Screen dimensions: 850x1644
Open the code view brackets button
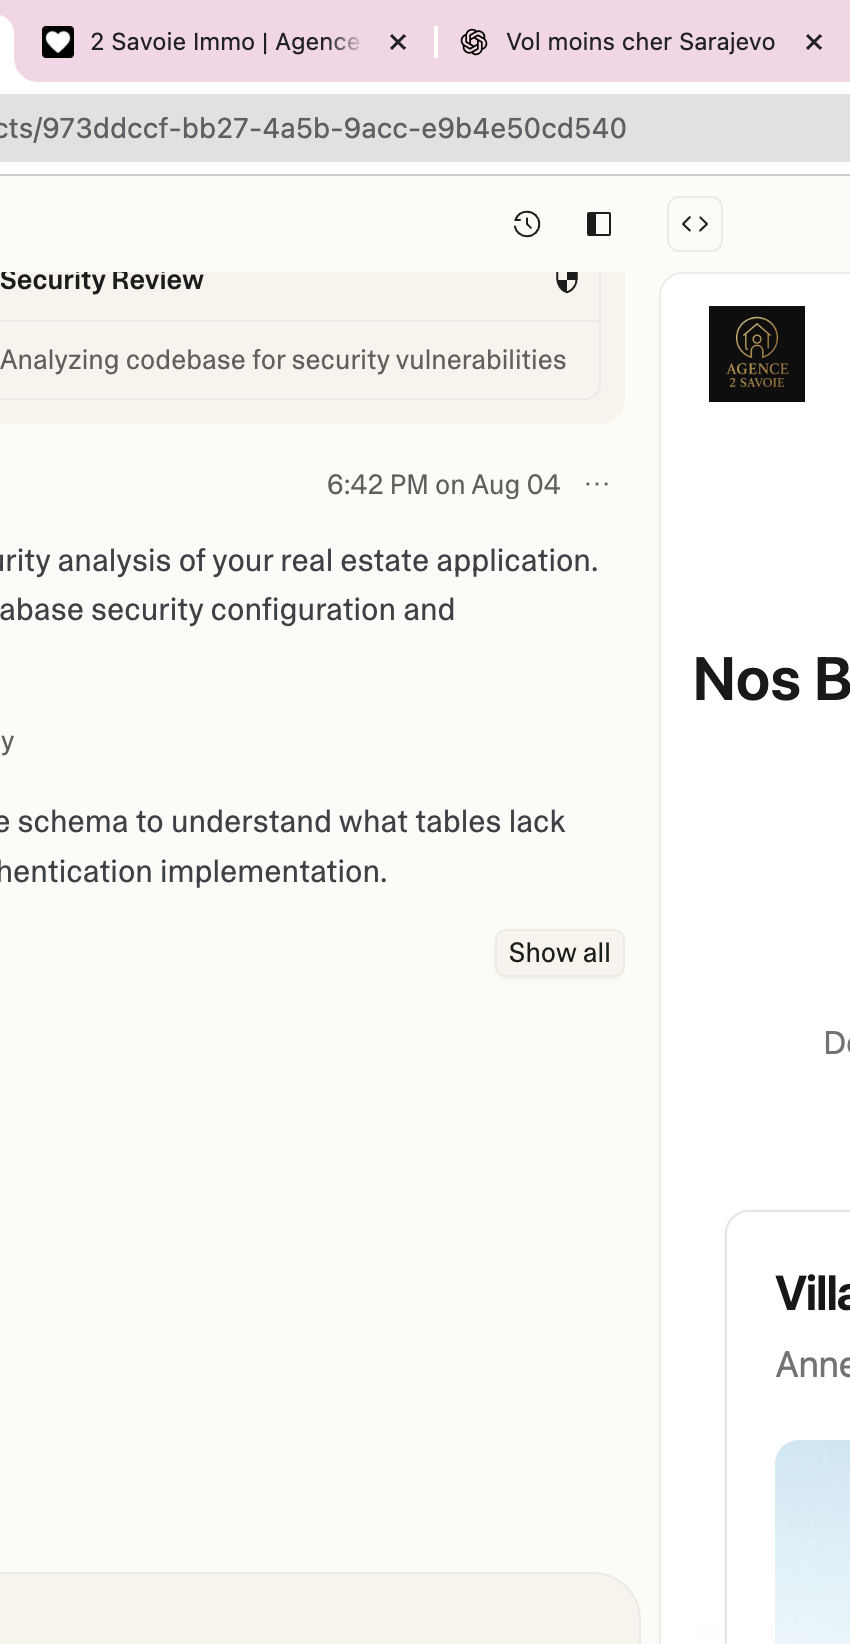[x=695, y=224]
